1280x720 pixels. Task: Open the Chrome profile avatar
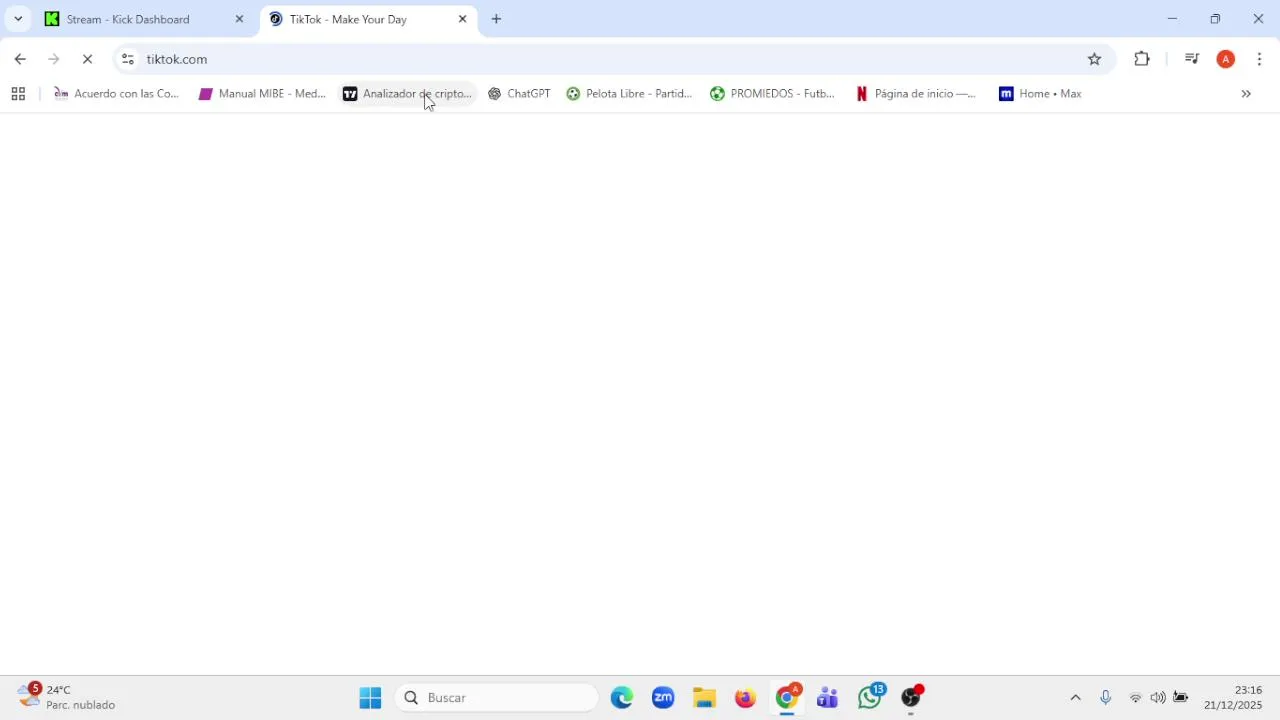tap(1226, 59)
